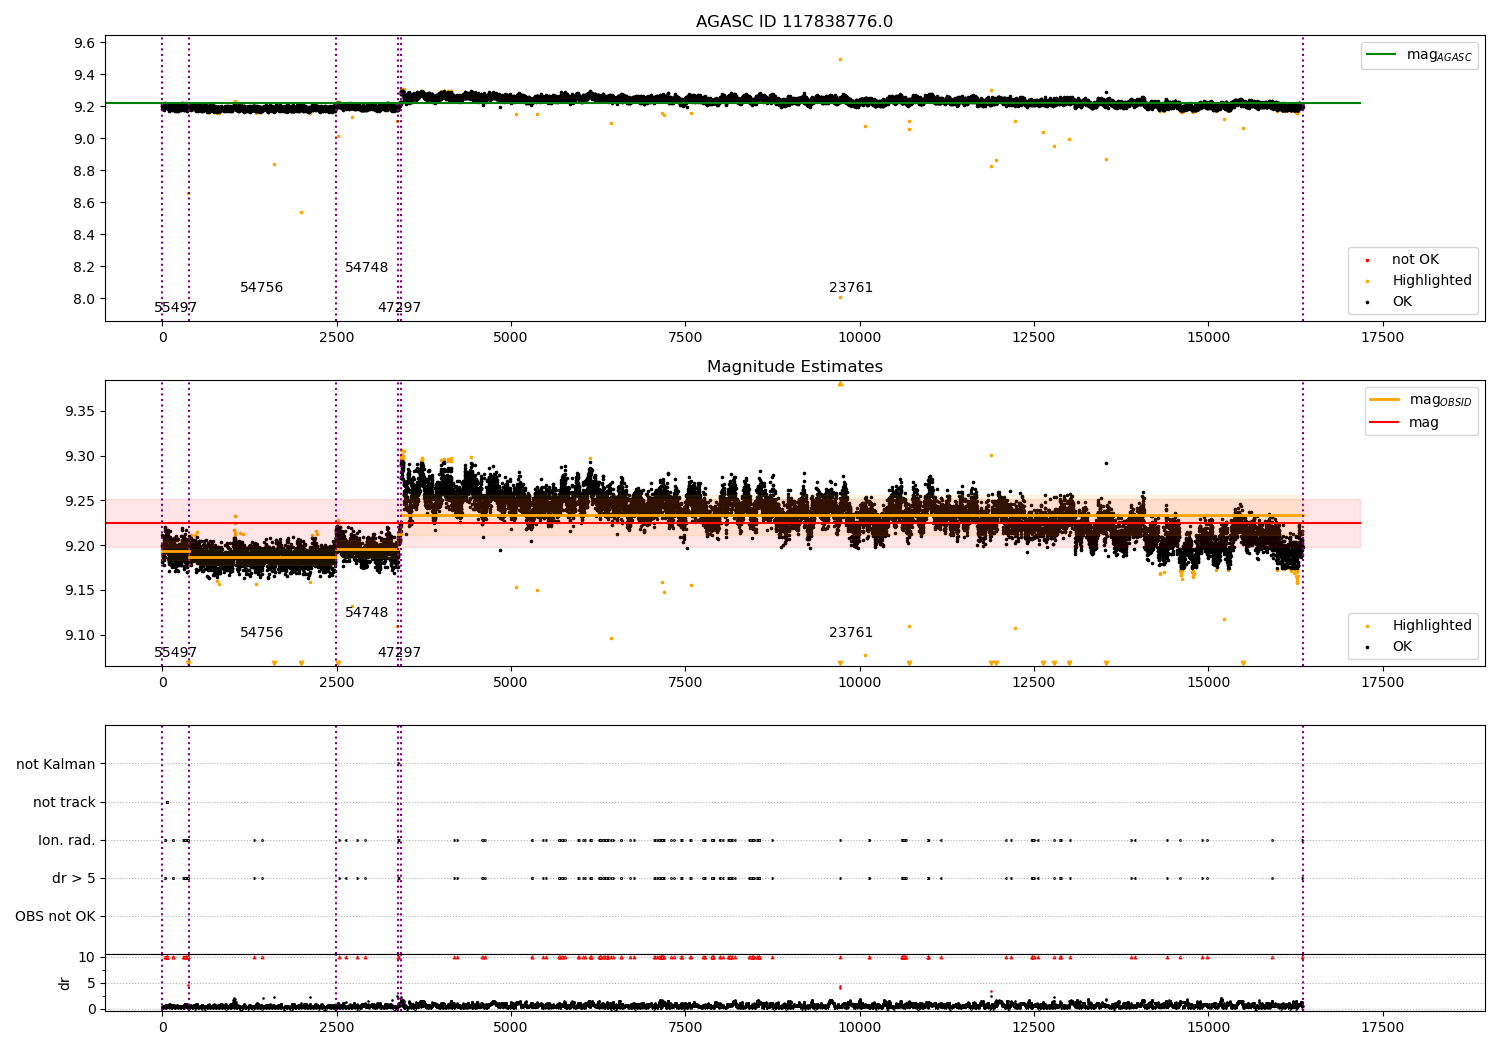Click obsid label 23761 in the Magnitude Estimates plot
The height and width of the screenshot is (1050, 1500).
tap(851, 633)
